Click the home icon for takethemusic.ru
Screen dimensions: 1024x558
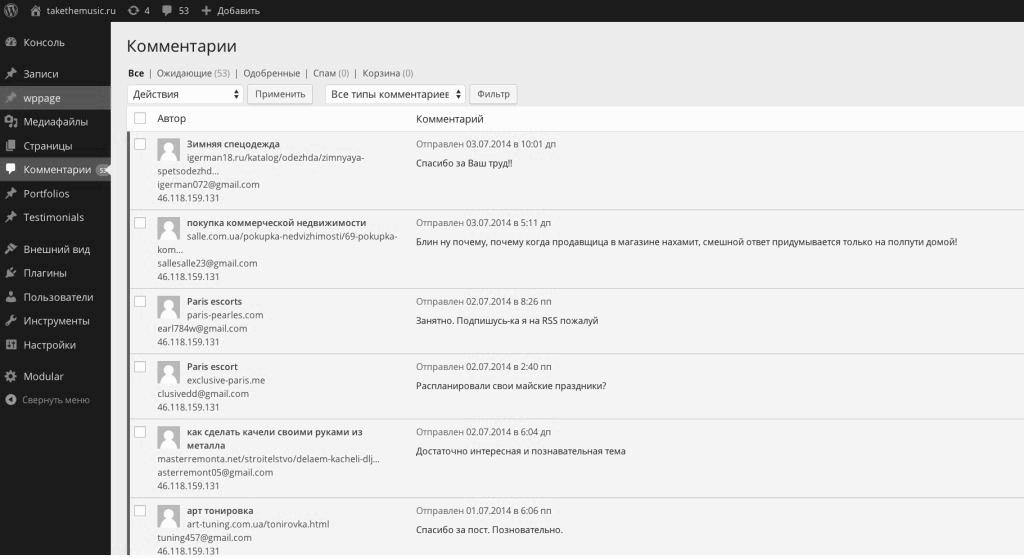click(36, 10)
